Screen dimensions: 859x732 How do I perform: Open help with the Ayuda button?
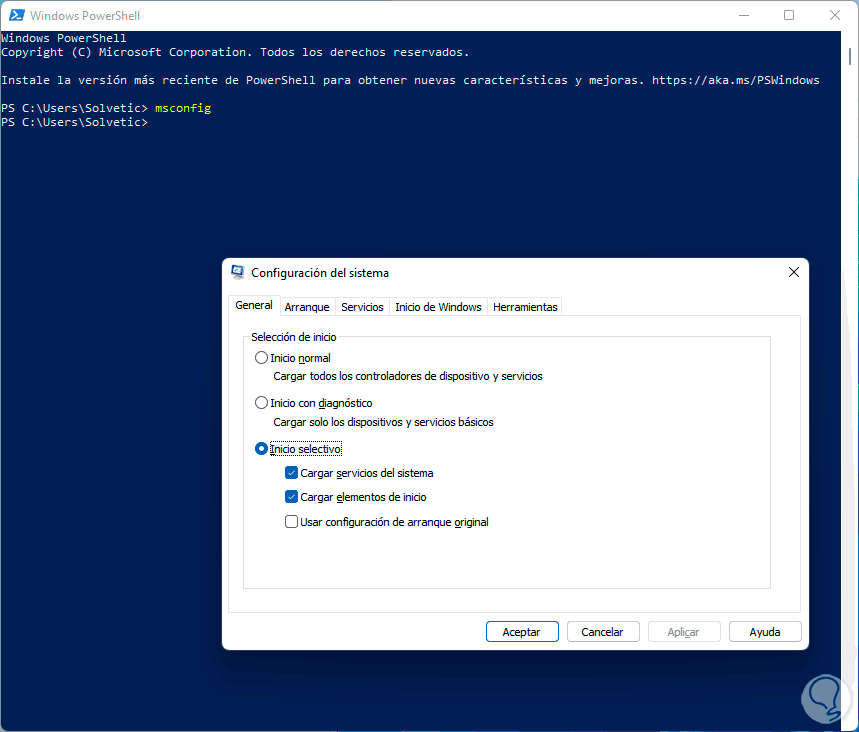coord(765,632)
